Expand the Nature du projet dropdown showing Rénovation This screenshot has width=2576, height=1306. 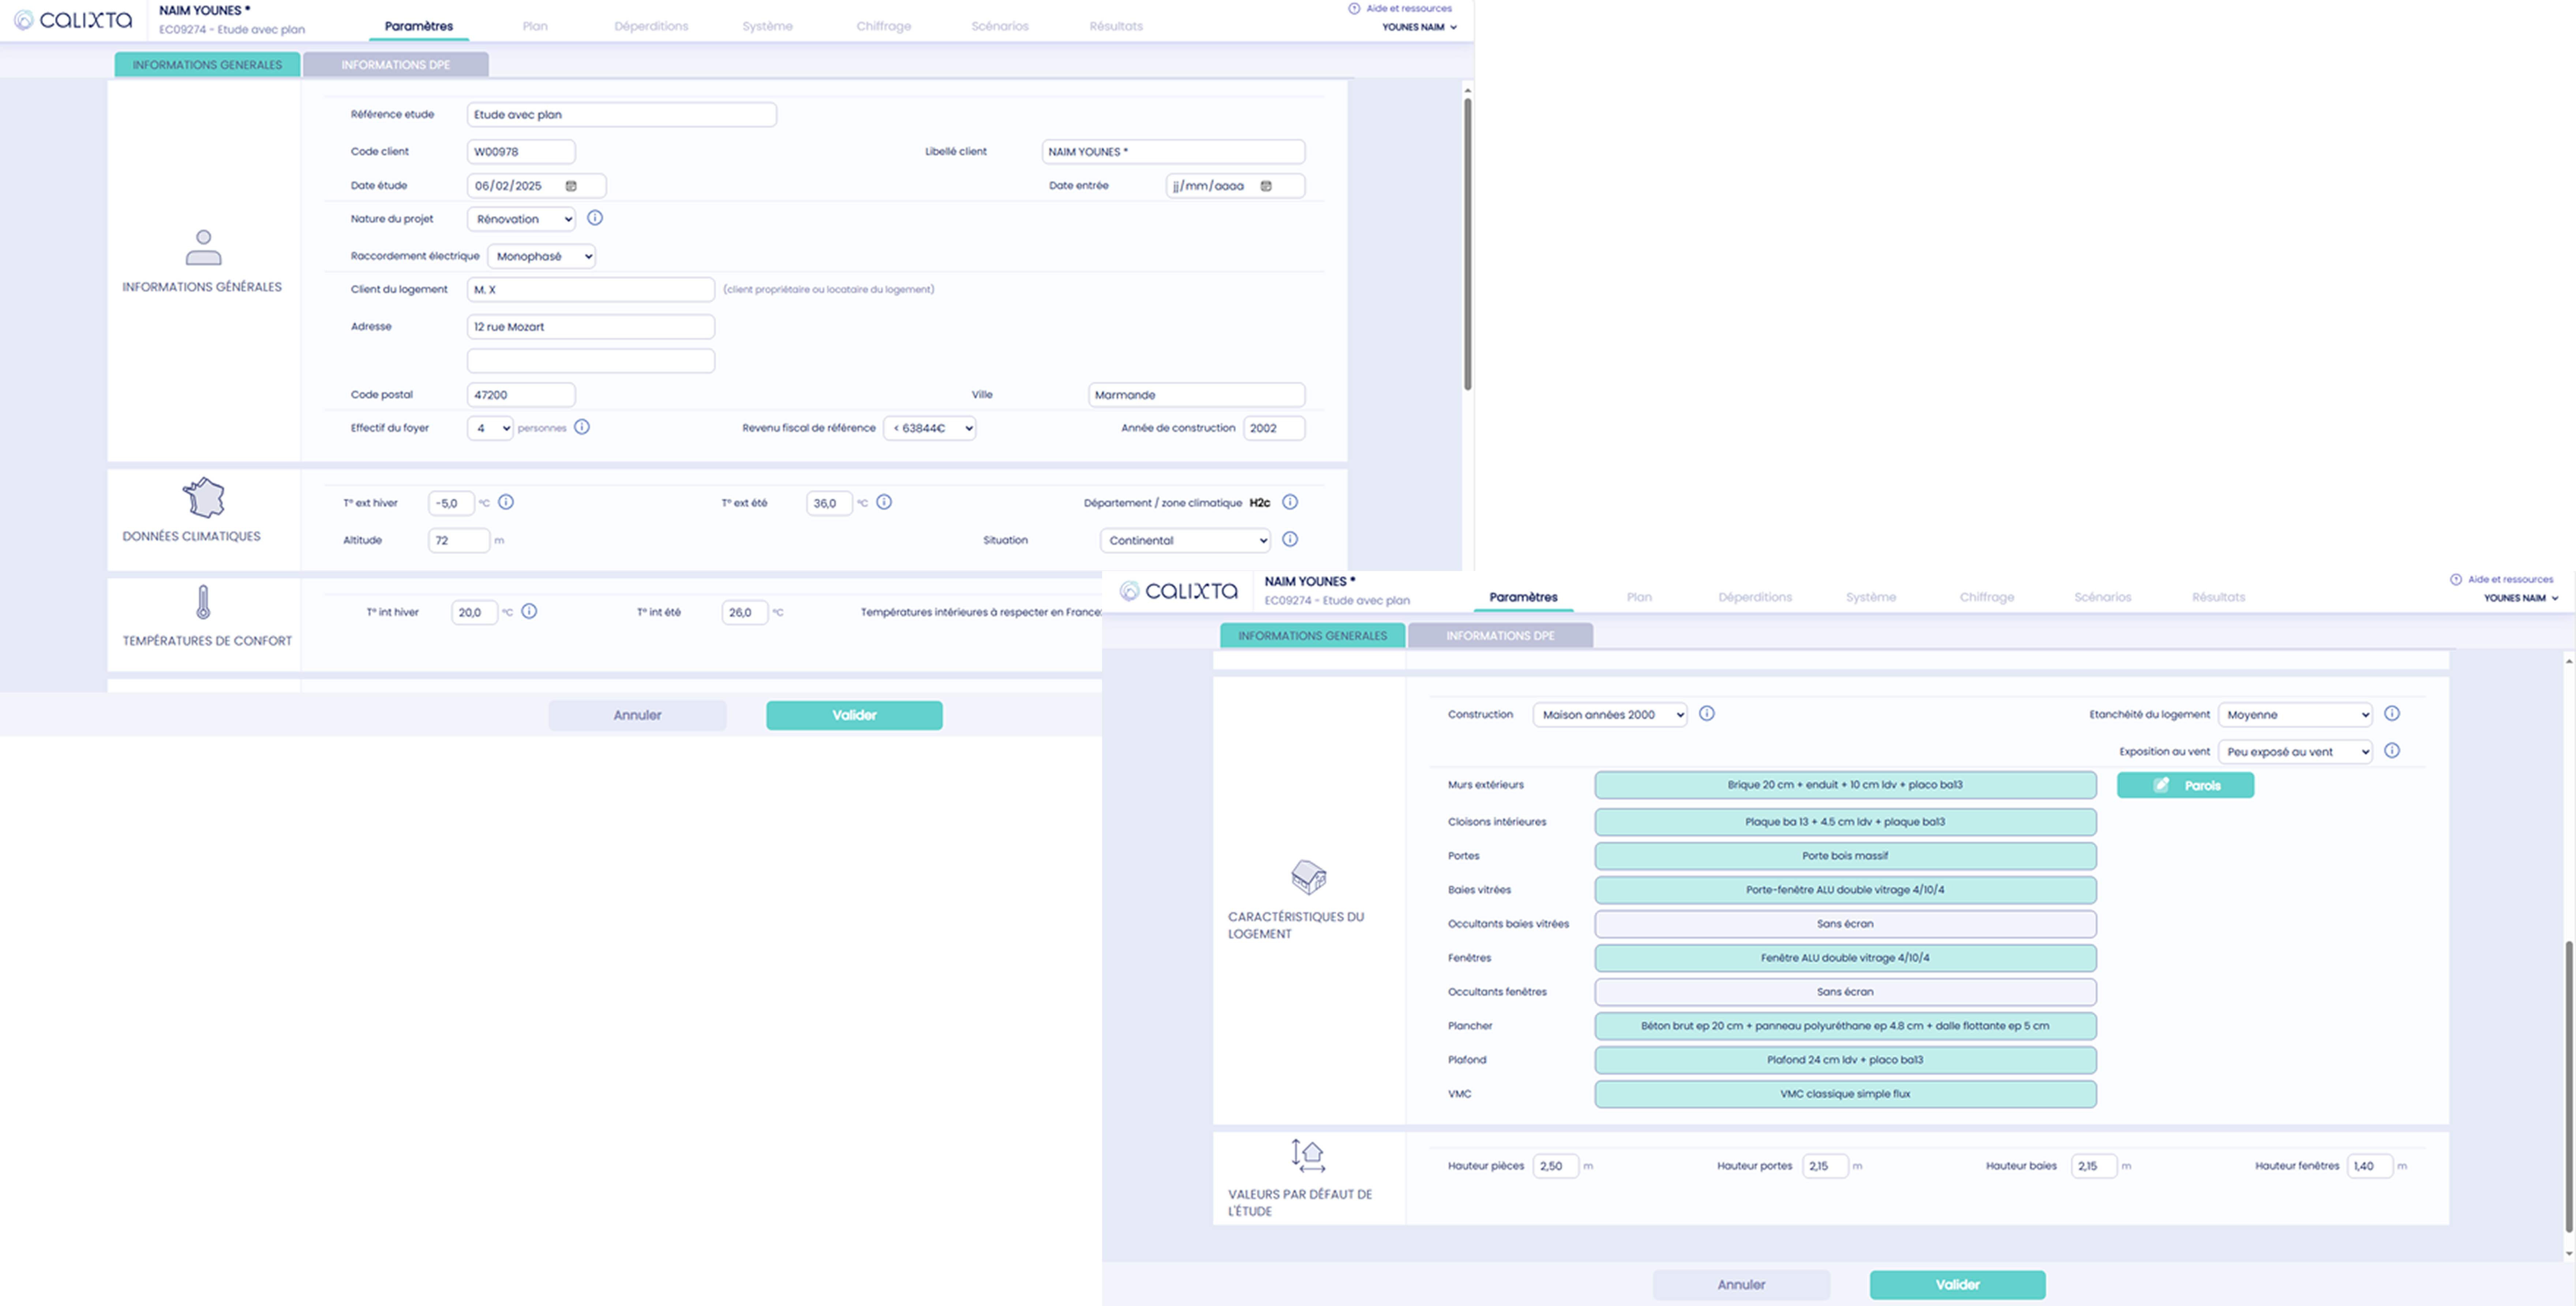pos(521,219)
